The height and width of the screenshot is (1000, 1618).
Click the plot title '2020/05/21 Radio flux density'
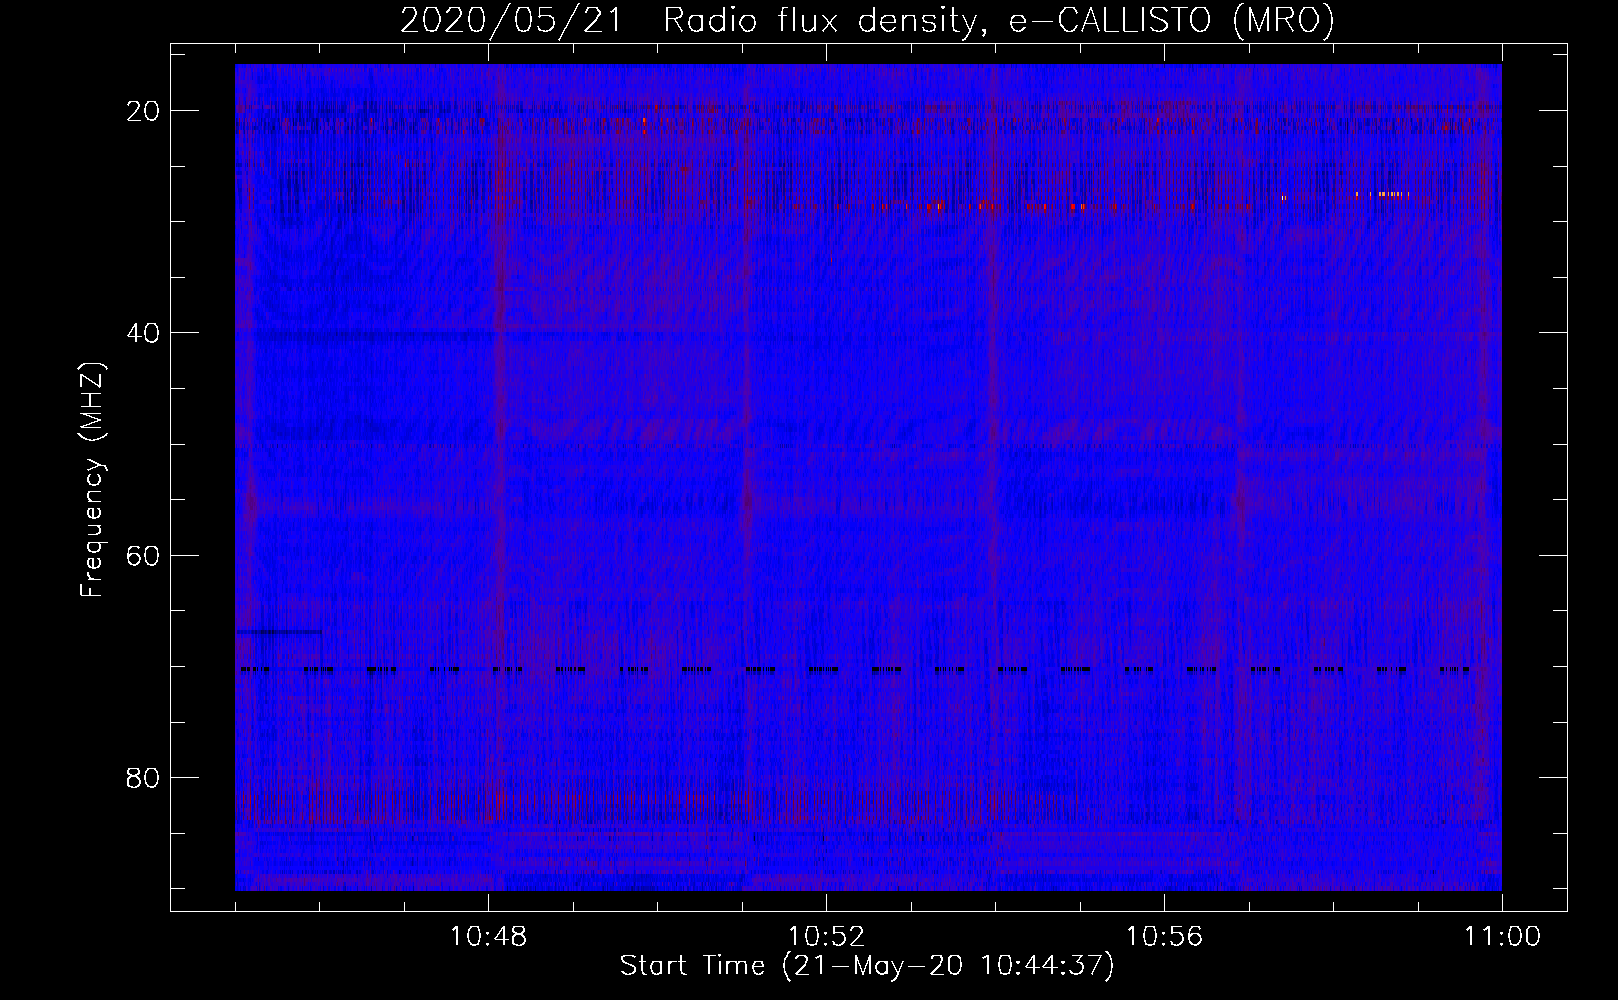(x=867, y=20)
